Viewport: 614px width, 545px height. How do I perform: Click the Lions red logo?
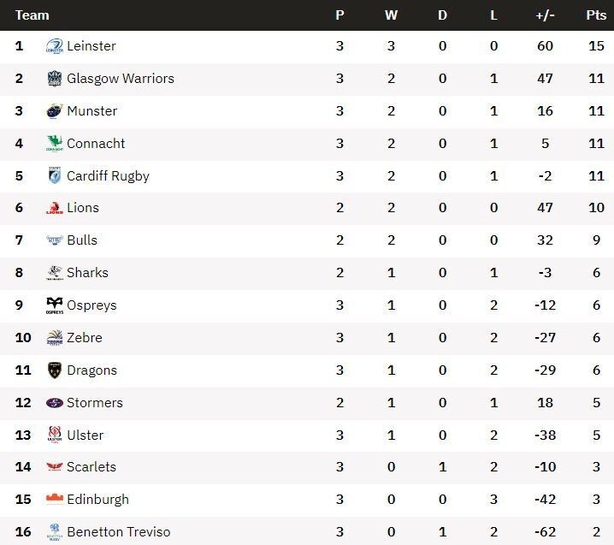[x=54, y=208]
